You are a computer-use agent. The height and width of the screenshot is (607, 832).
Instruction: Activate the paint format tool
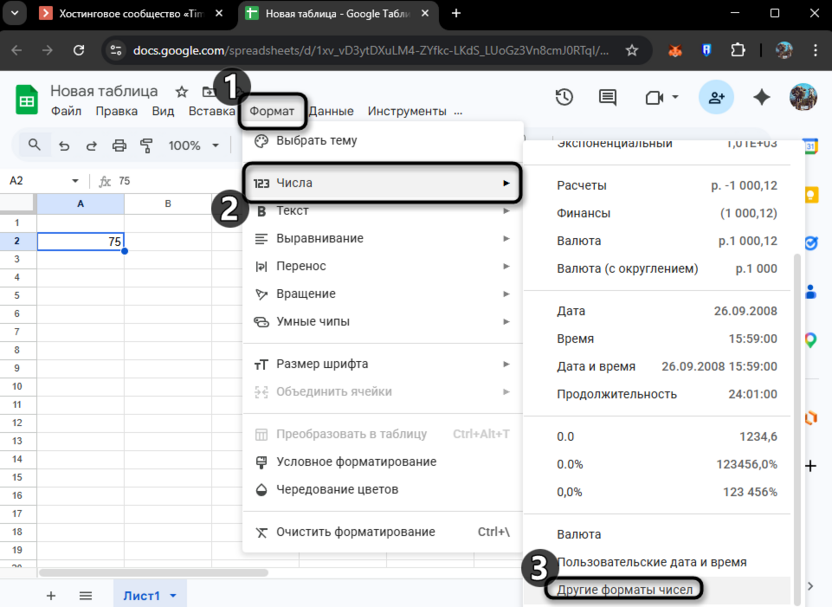[146, 145]
